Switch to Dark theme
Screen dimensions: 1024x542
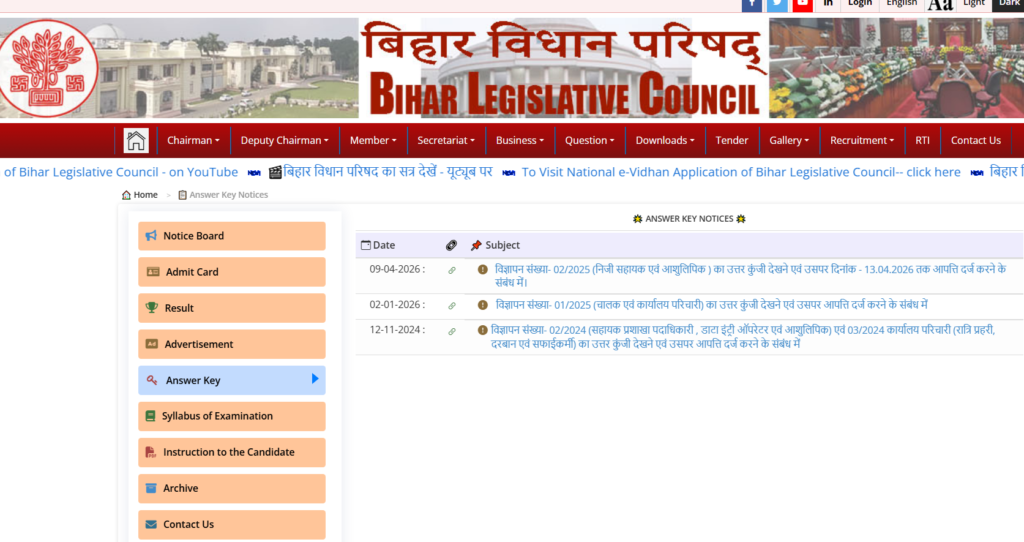(1008, 4)
